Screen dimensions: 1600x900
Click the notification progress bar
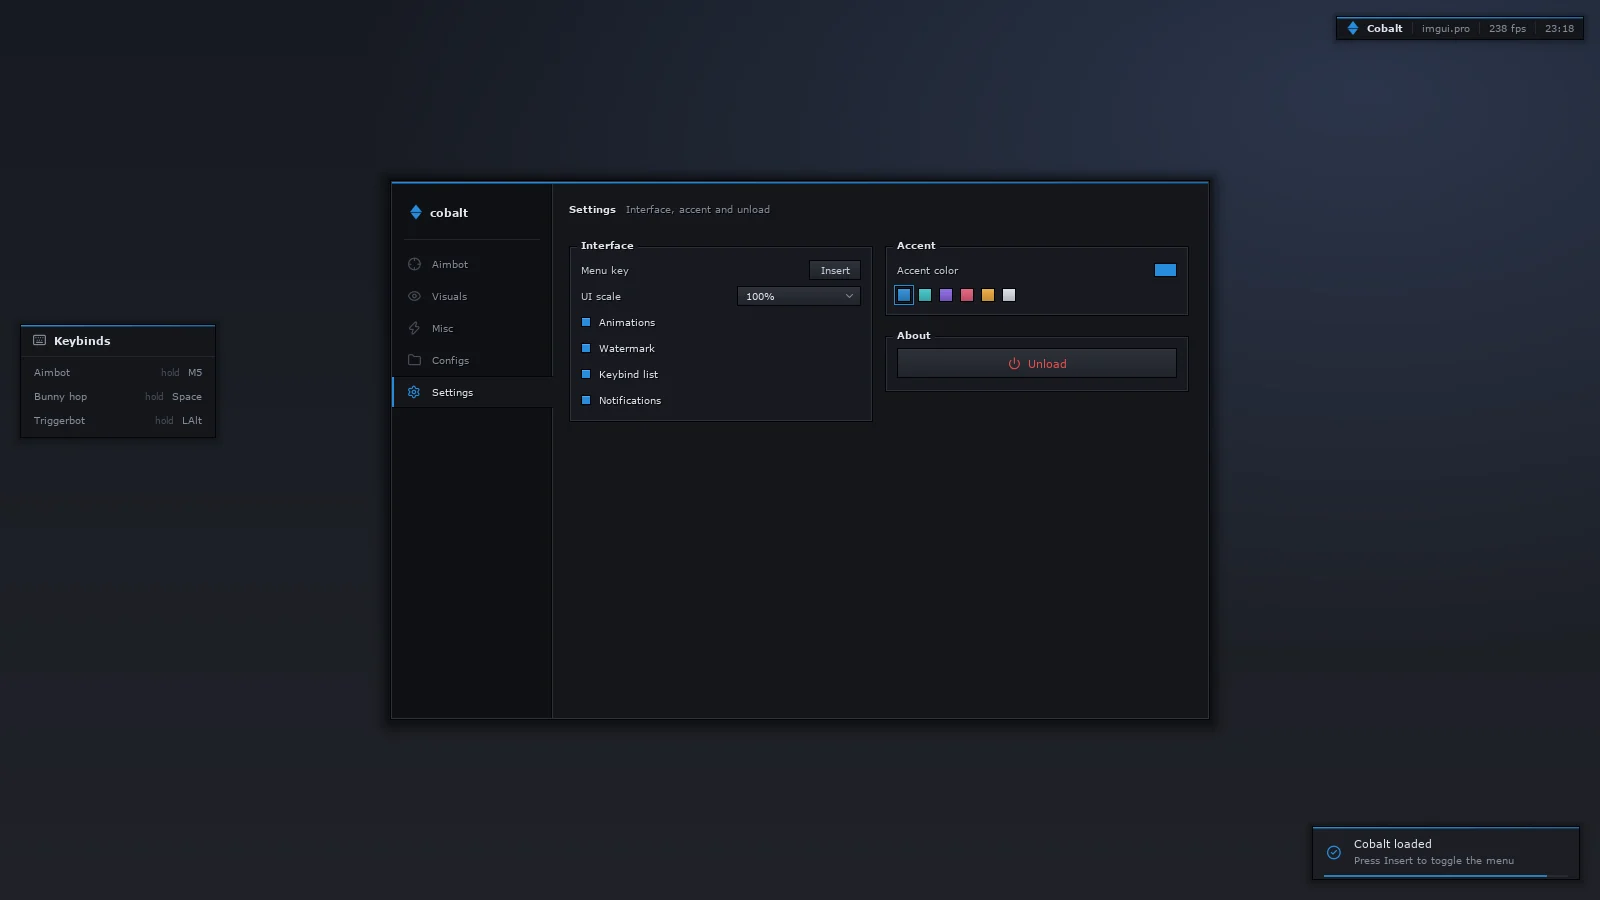(1446, 876)
